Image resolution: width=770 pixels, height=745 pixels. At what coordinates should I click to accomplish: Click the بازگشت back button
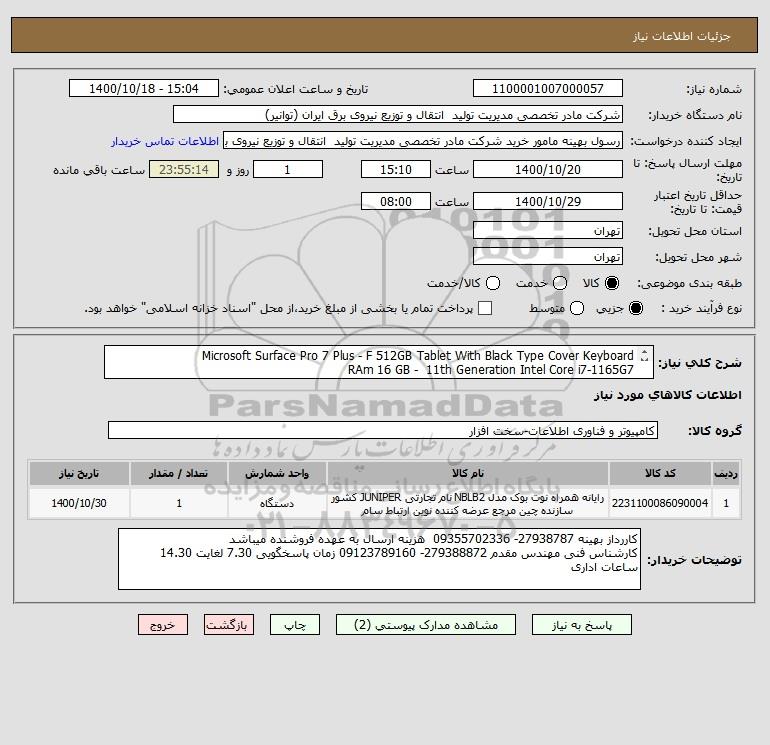[229, 625]
